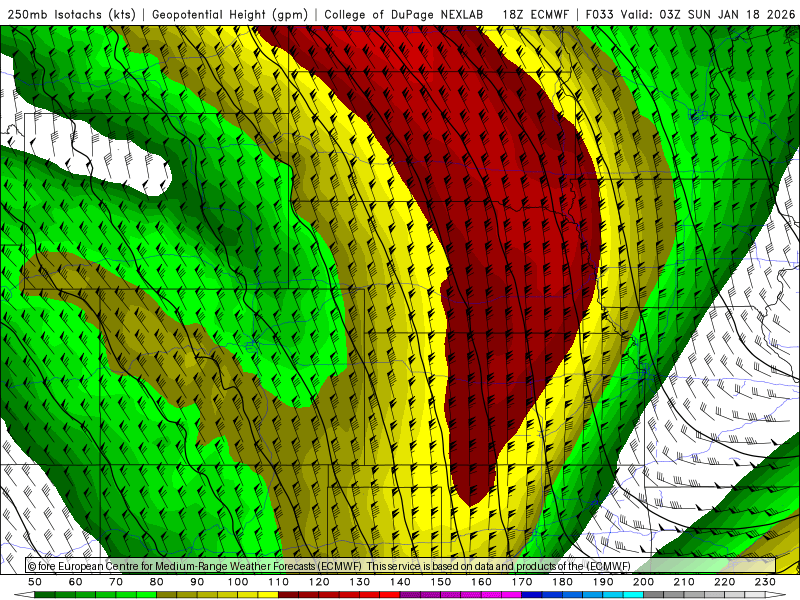Click the 'Geopotential Height (gpm)' header label
The width and height of the screenshot is (800, 600).
[230, 15]
